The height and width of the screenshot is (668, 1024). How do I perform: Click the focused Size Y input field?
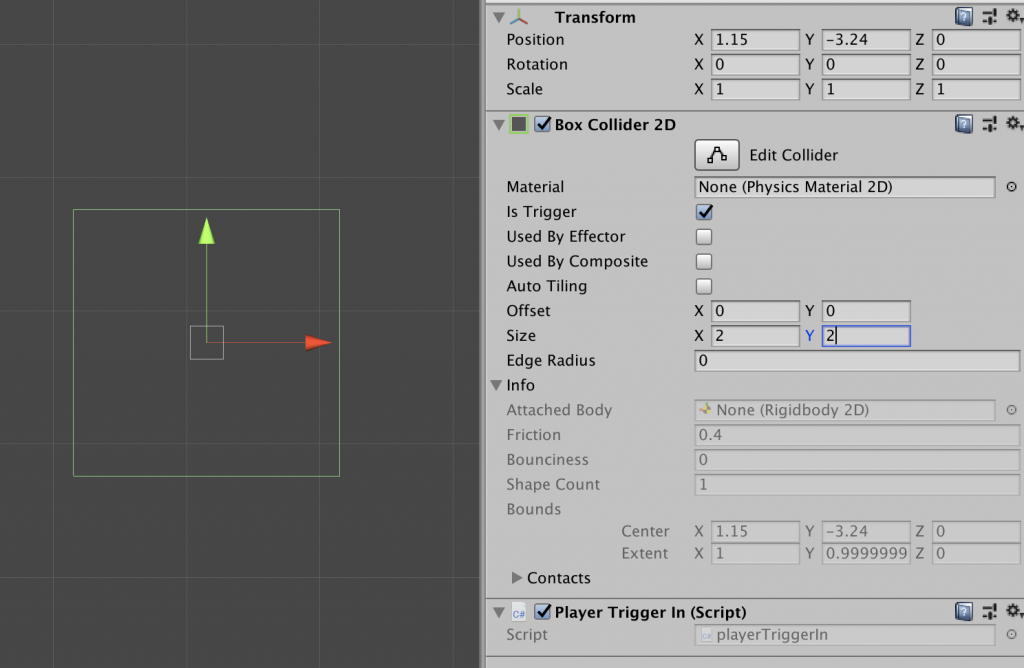865,336
